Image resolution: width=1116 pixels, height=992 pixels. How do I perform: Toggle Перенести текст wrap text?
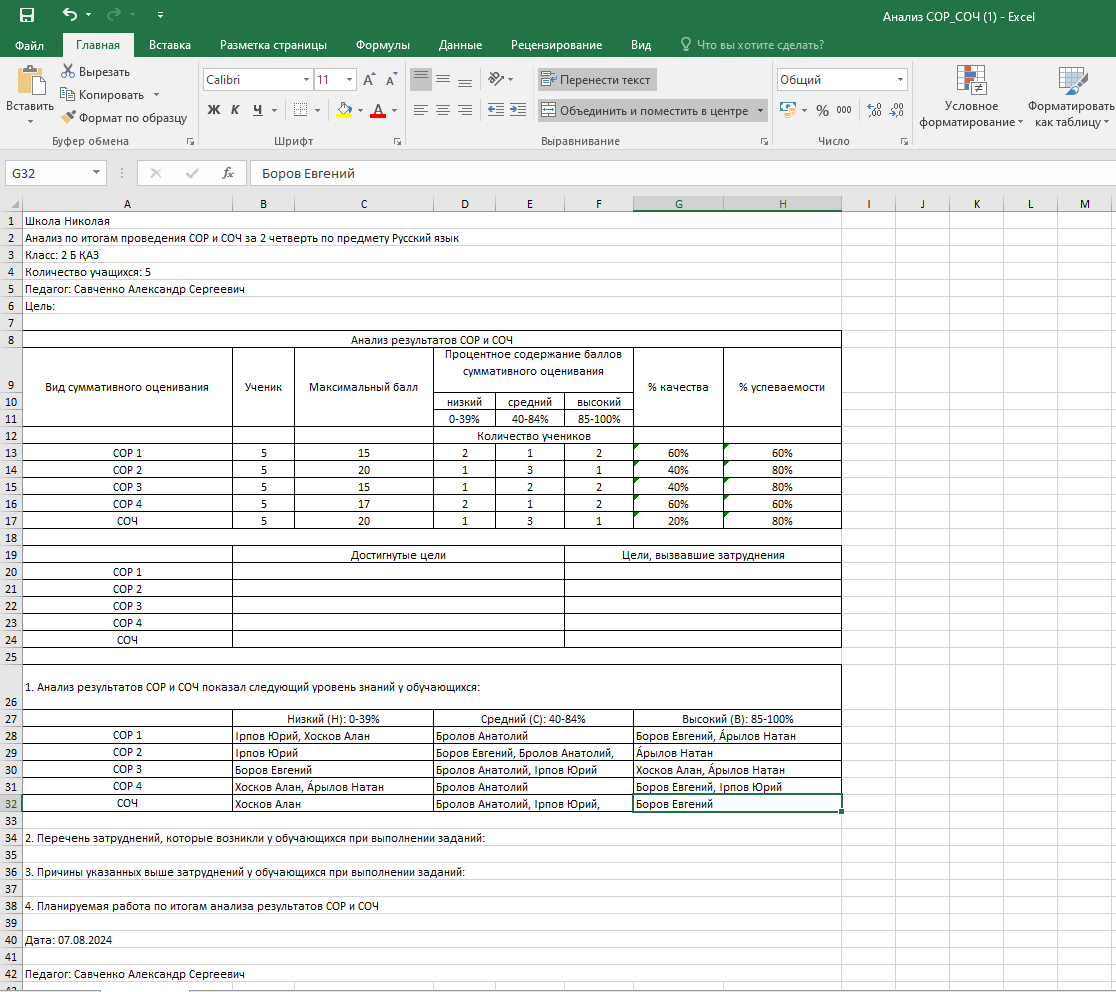coord(596,80)
